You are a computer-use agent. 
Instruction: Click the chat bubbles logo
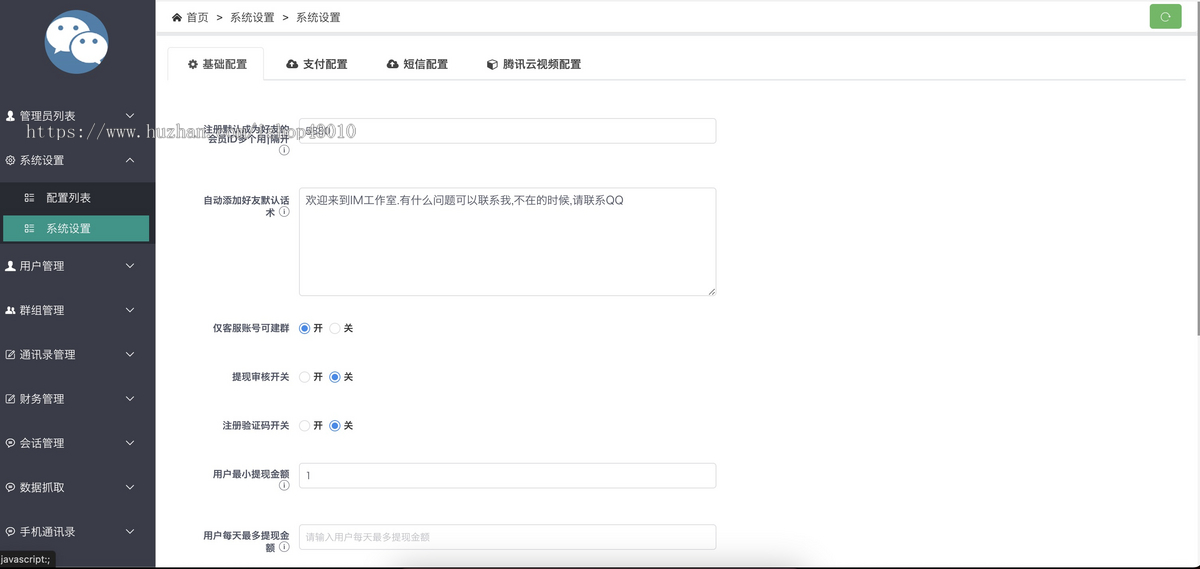(77, 42)
